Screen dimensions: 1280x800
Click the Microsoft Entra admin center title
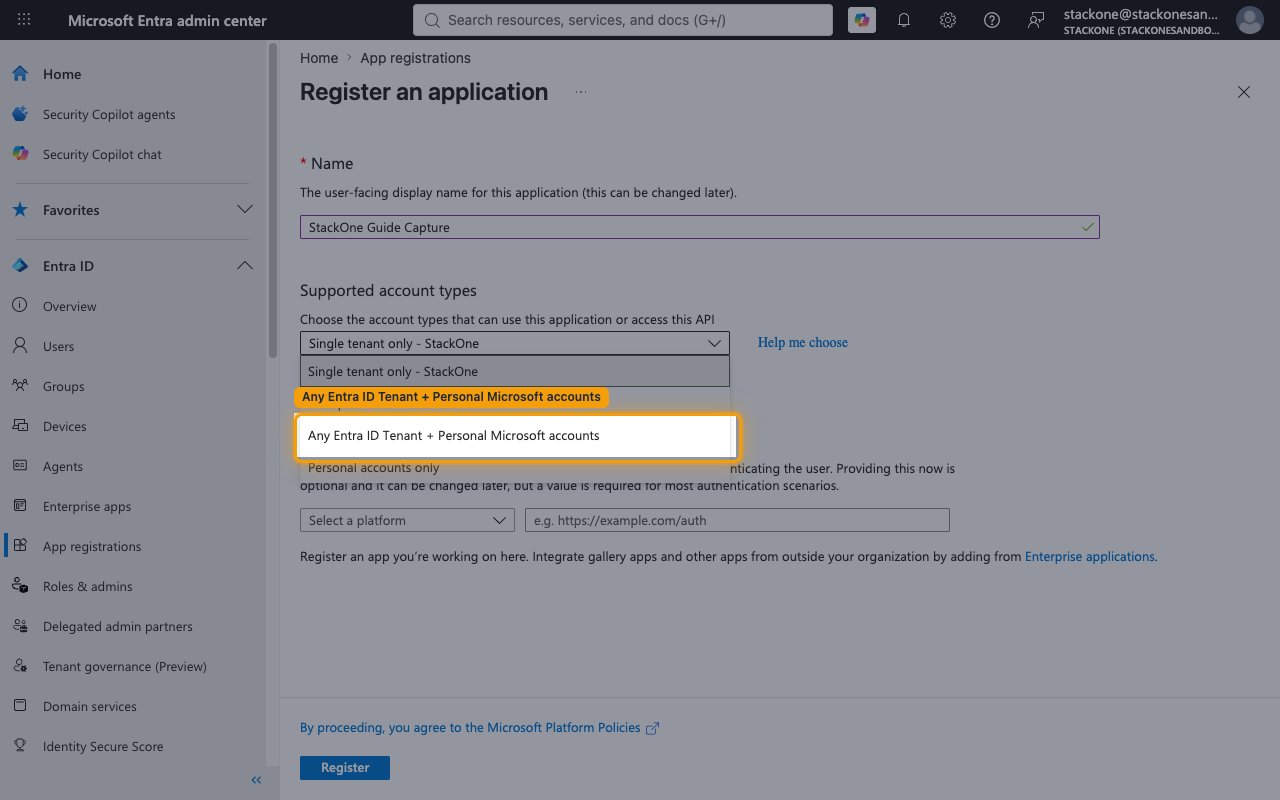[x=167, y=20]
